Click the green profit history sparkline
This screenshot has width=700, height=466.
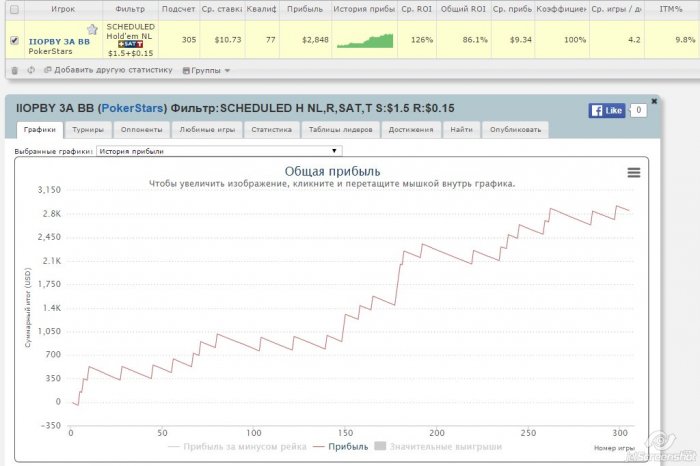pos(365,41)
